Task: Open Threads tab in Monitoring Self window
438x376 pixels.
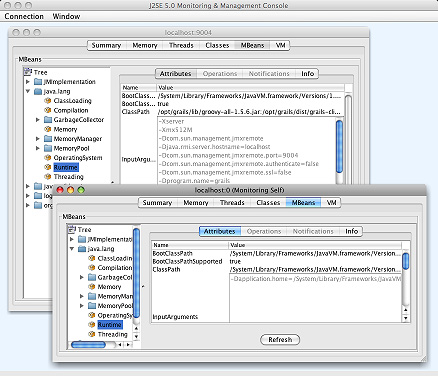Action: [x=232, y=203]
